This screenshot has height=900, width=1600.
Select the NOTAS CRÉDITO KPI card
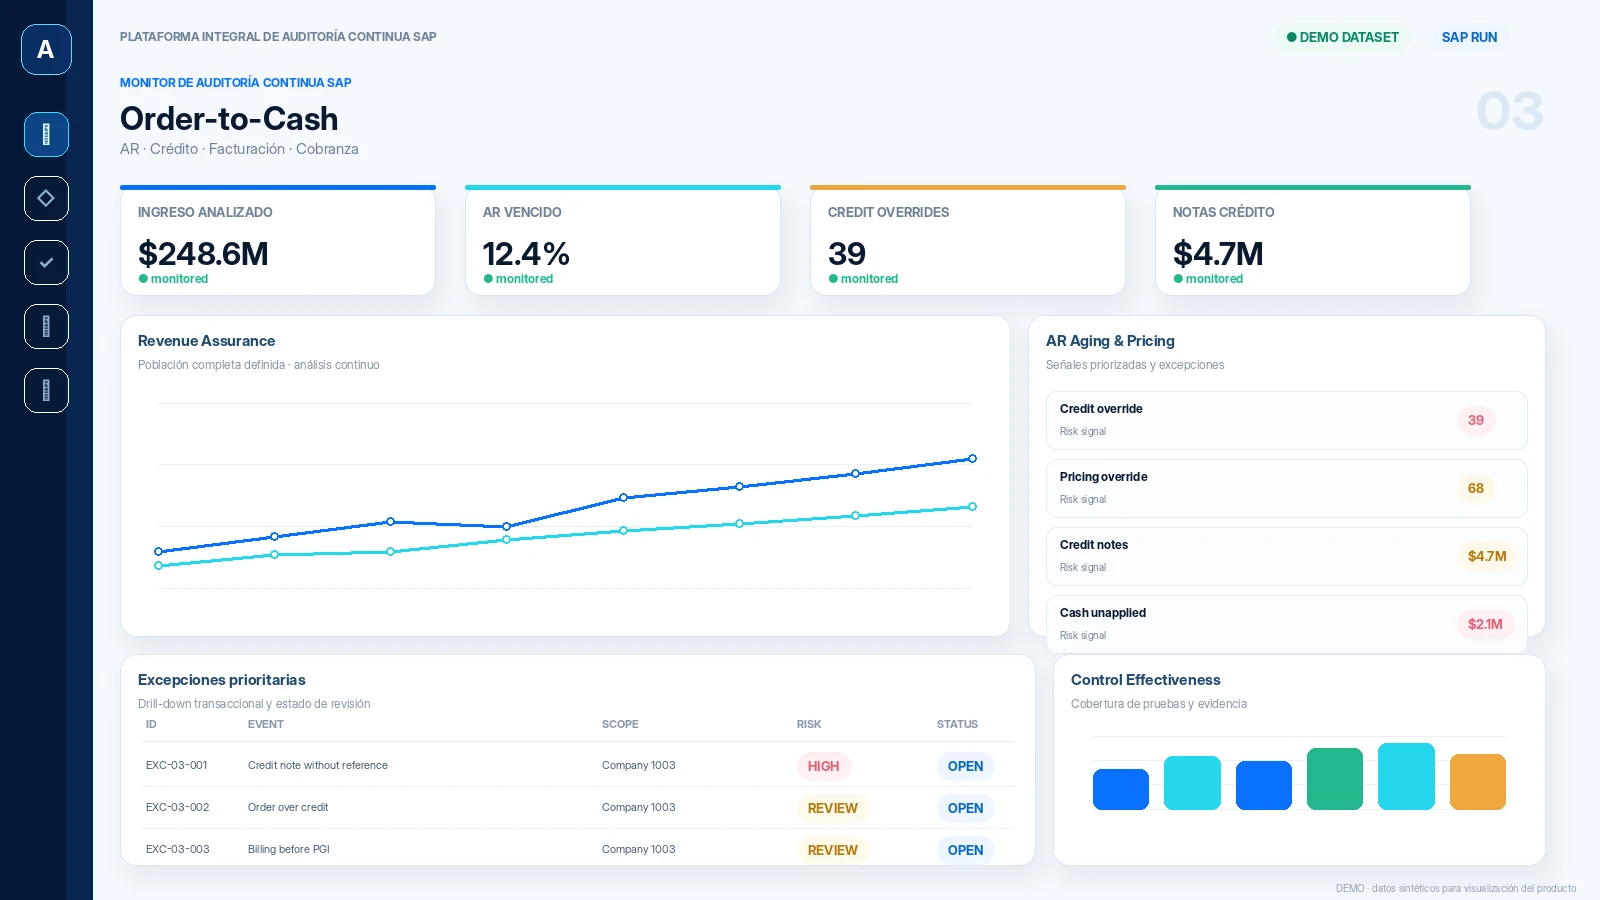1313,240
